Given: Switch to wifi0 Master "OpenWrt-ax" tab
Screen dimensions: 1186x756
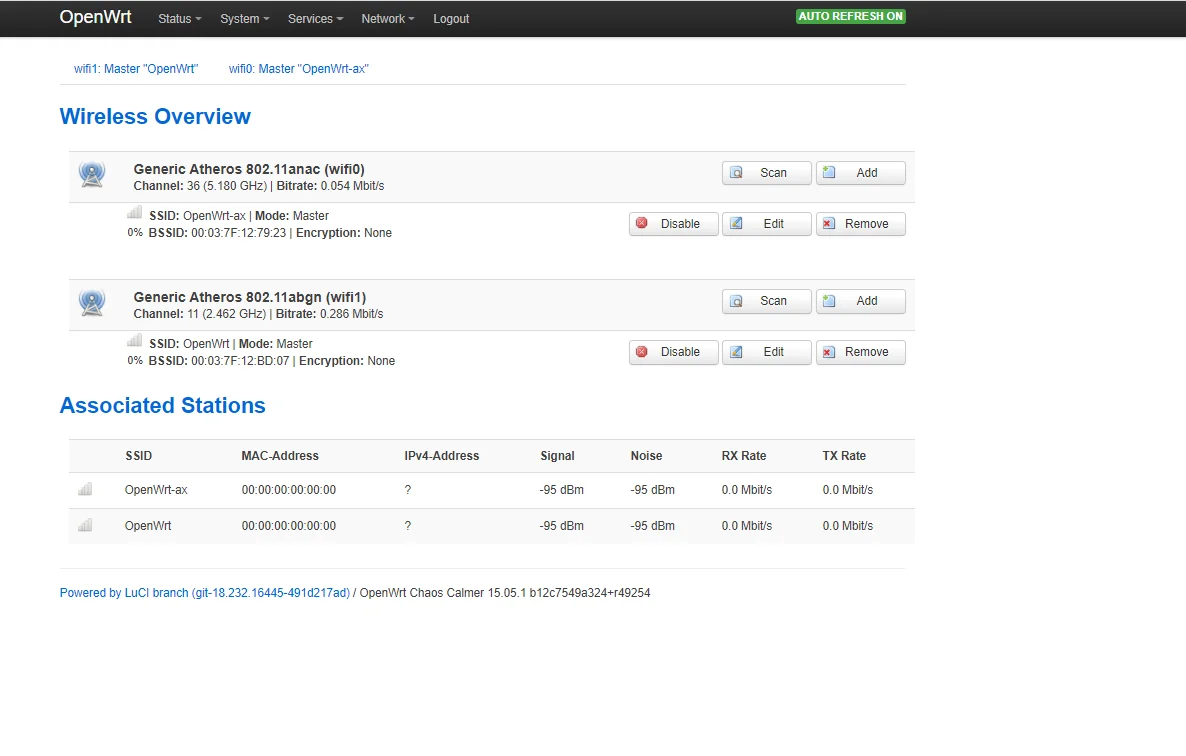Looking at the screenshot, I should tap(299, 69).
